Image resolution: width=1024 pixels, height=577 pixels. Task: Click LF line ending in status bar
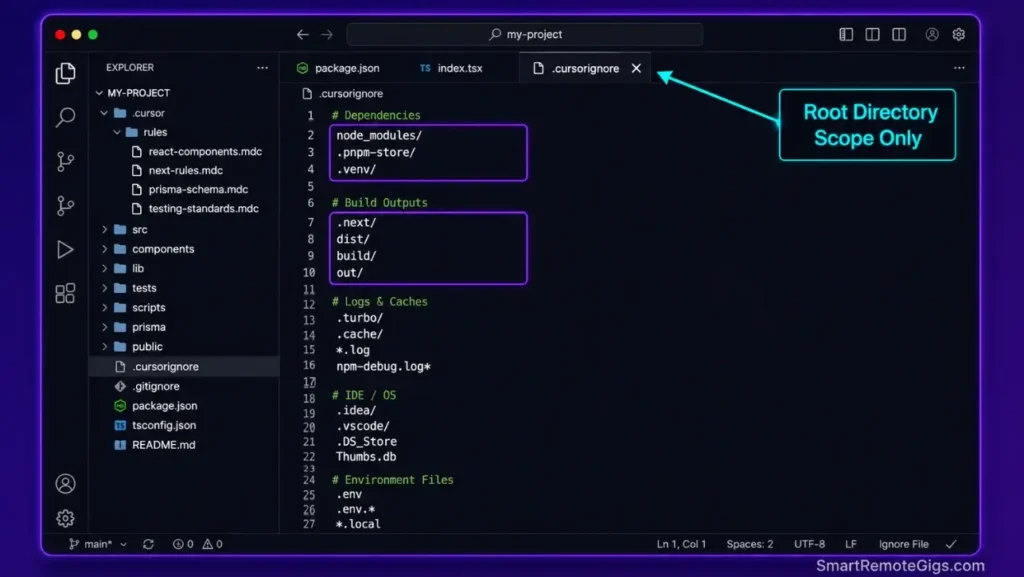pos(850,544)
